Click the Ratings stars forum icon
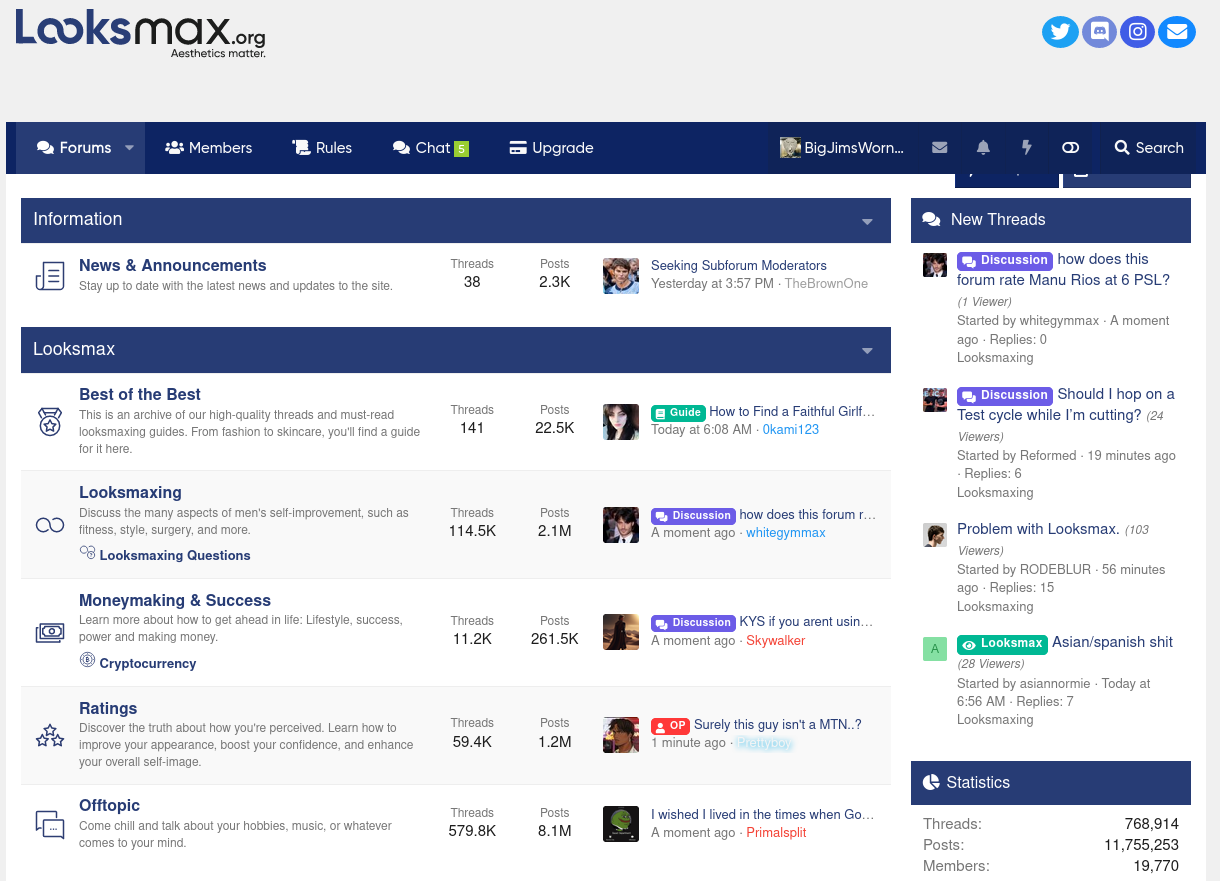Screen dimensions: 1220x881 (x=50, y=737)
